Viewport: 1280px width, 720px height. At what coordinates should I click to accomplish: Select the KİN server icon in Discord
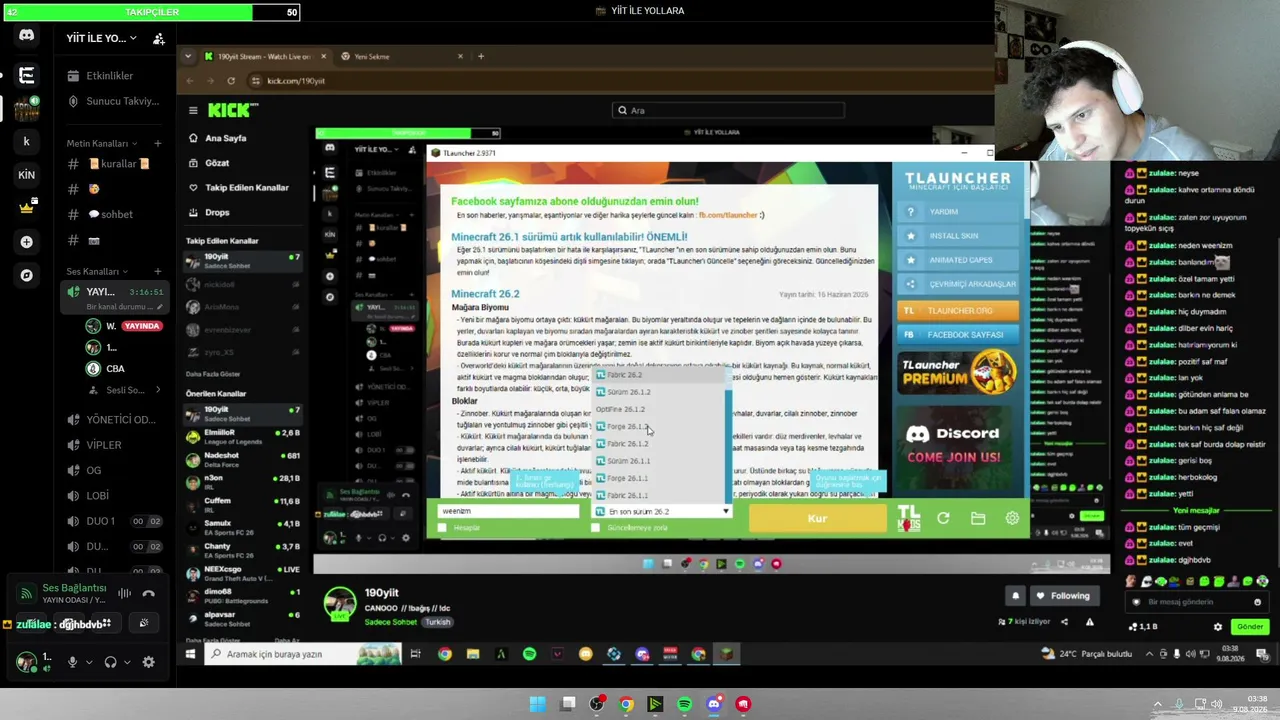(x=27, y=174)
